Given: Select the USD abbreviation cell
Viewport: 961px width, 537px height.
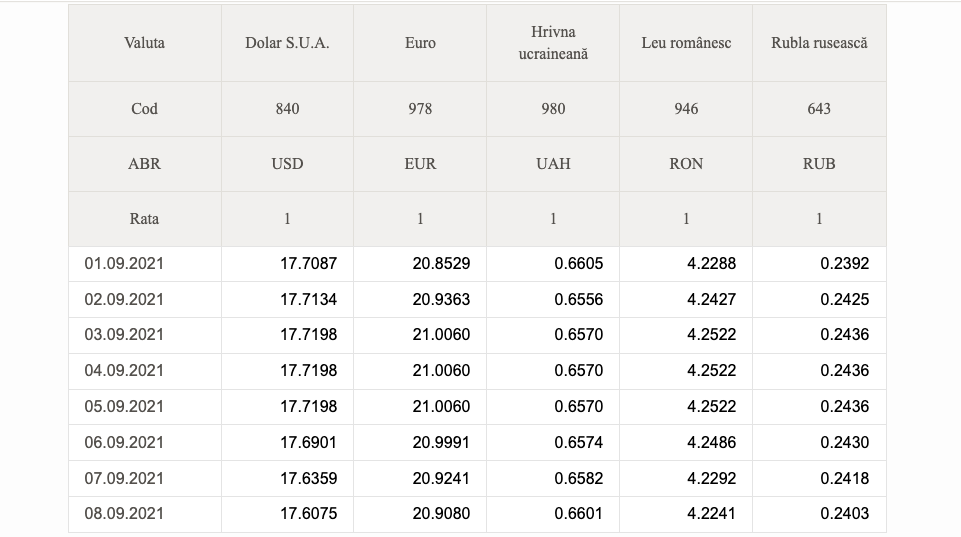Looking at the screenshot, I should (287, 164).
